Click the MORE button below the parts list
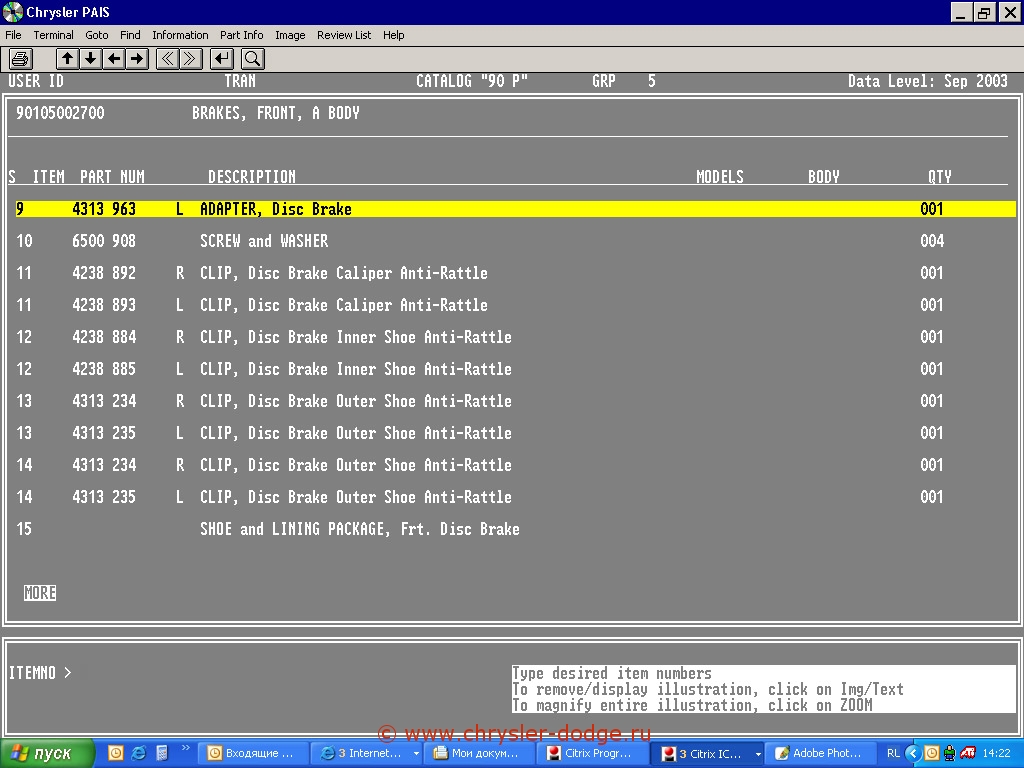 (40, 593)
